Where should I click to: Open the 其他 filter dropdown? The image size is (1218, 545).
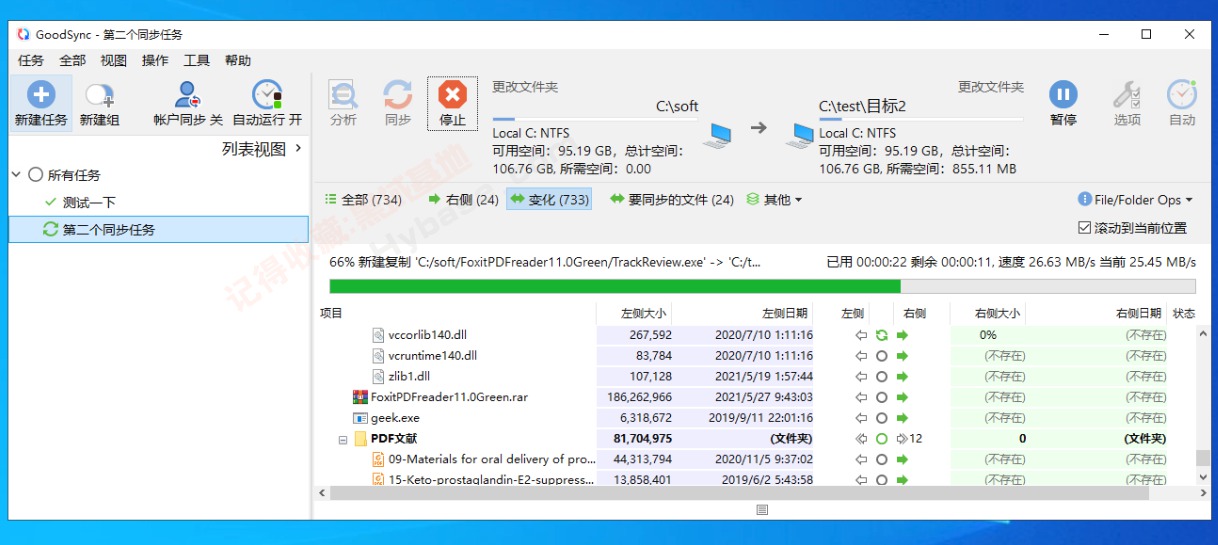(775, 200)
